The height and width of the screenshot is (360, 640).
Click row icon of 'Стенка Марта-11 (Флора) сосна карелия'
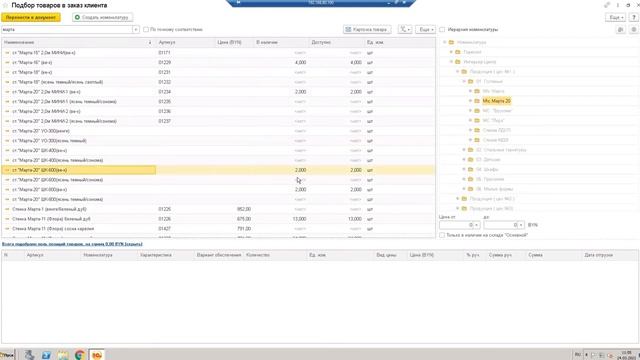pyautogui.click(x=7, y=229)
